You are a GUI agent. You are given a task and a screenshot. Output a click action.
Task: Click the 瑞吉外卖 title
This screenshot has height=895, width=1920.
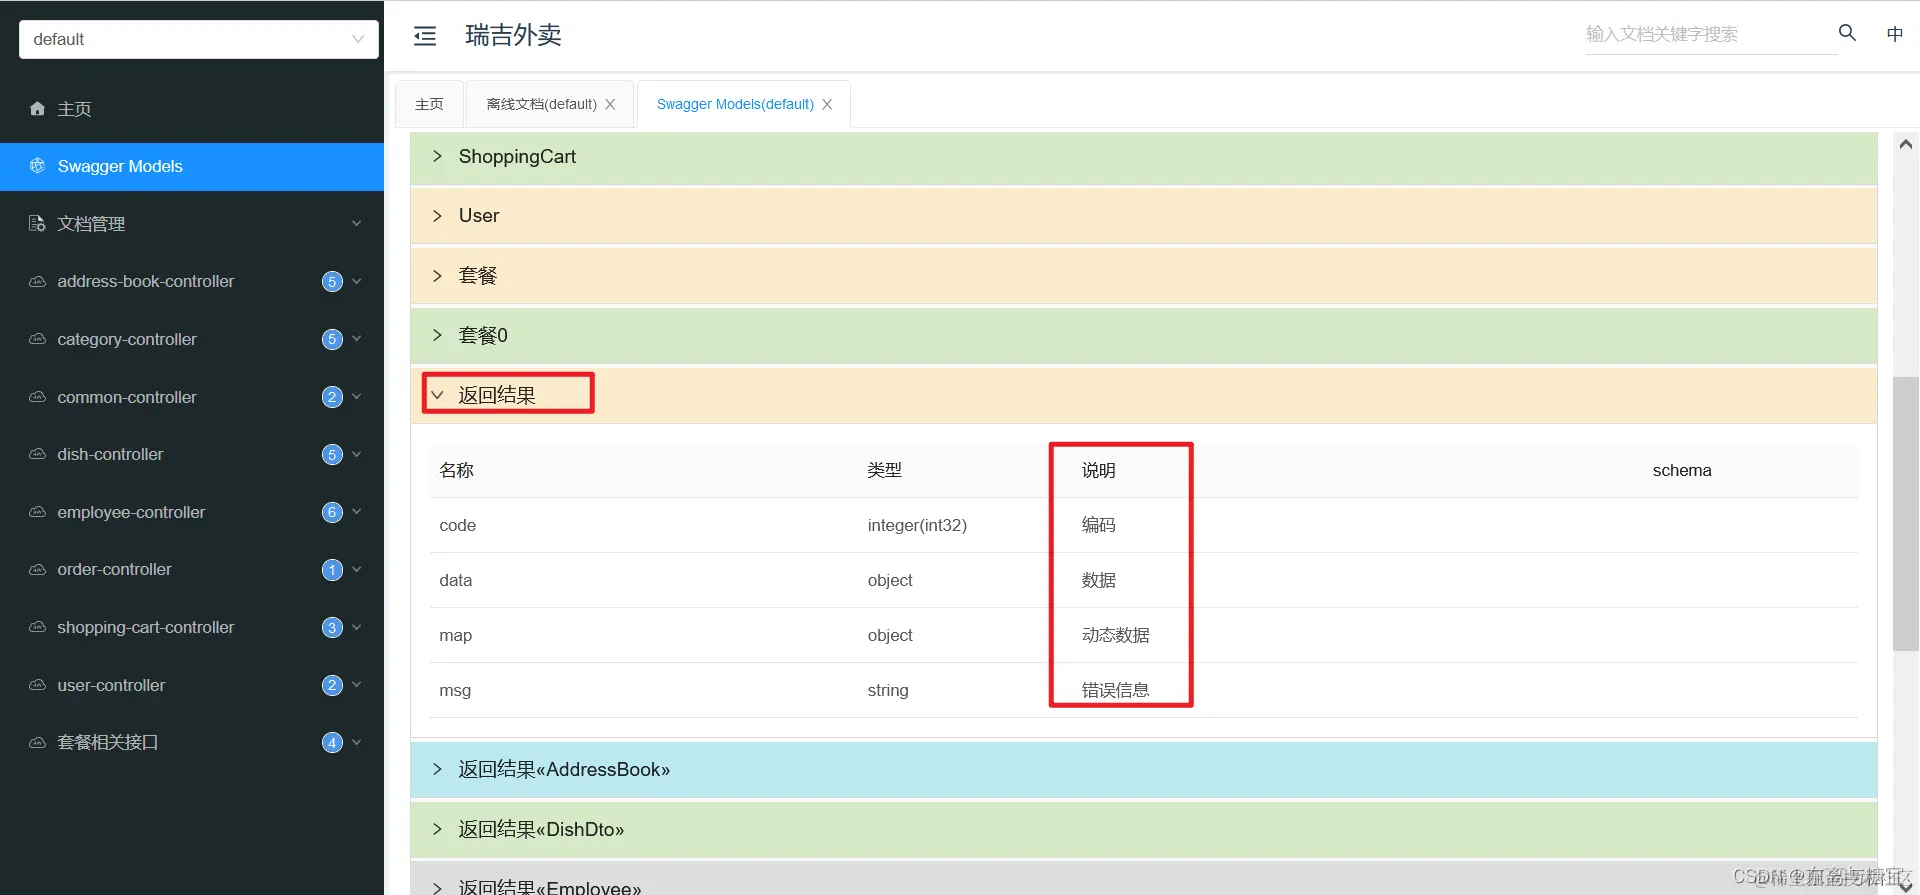[513, 36]
